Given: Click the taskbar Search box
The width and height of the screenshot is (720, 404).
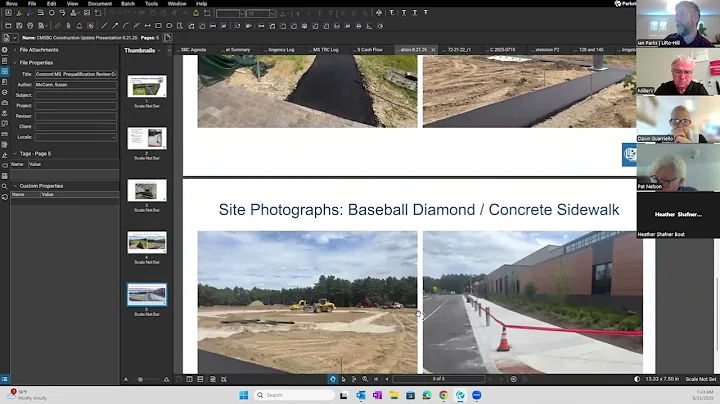Looking at the screenshot, I should click(295, 395).
